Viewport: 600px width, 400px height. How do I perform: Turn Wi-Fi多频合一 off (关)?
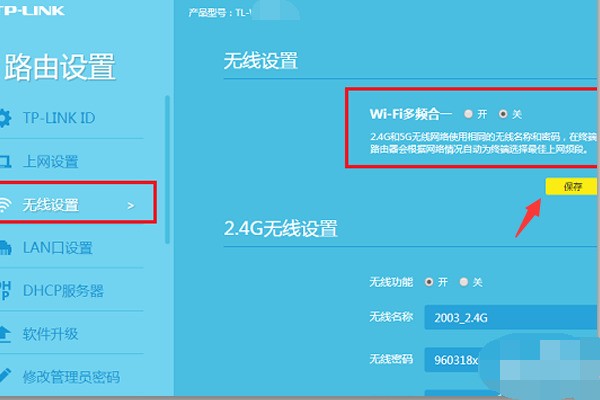tap(503, 114)
